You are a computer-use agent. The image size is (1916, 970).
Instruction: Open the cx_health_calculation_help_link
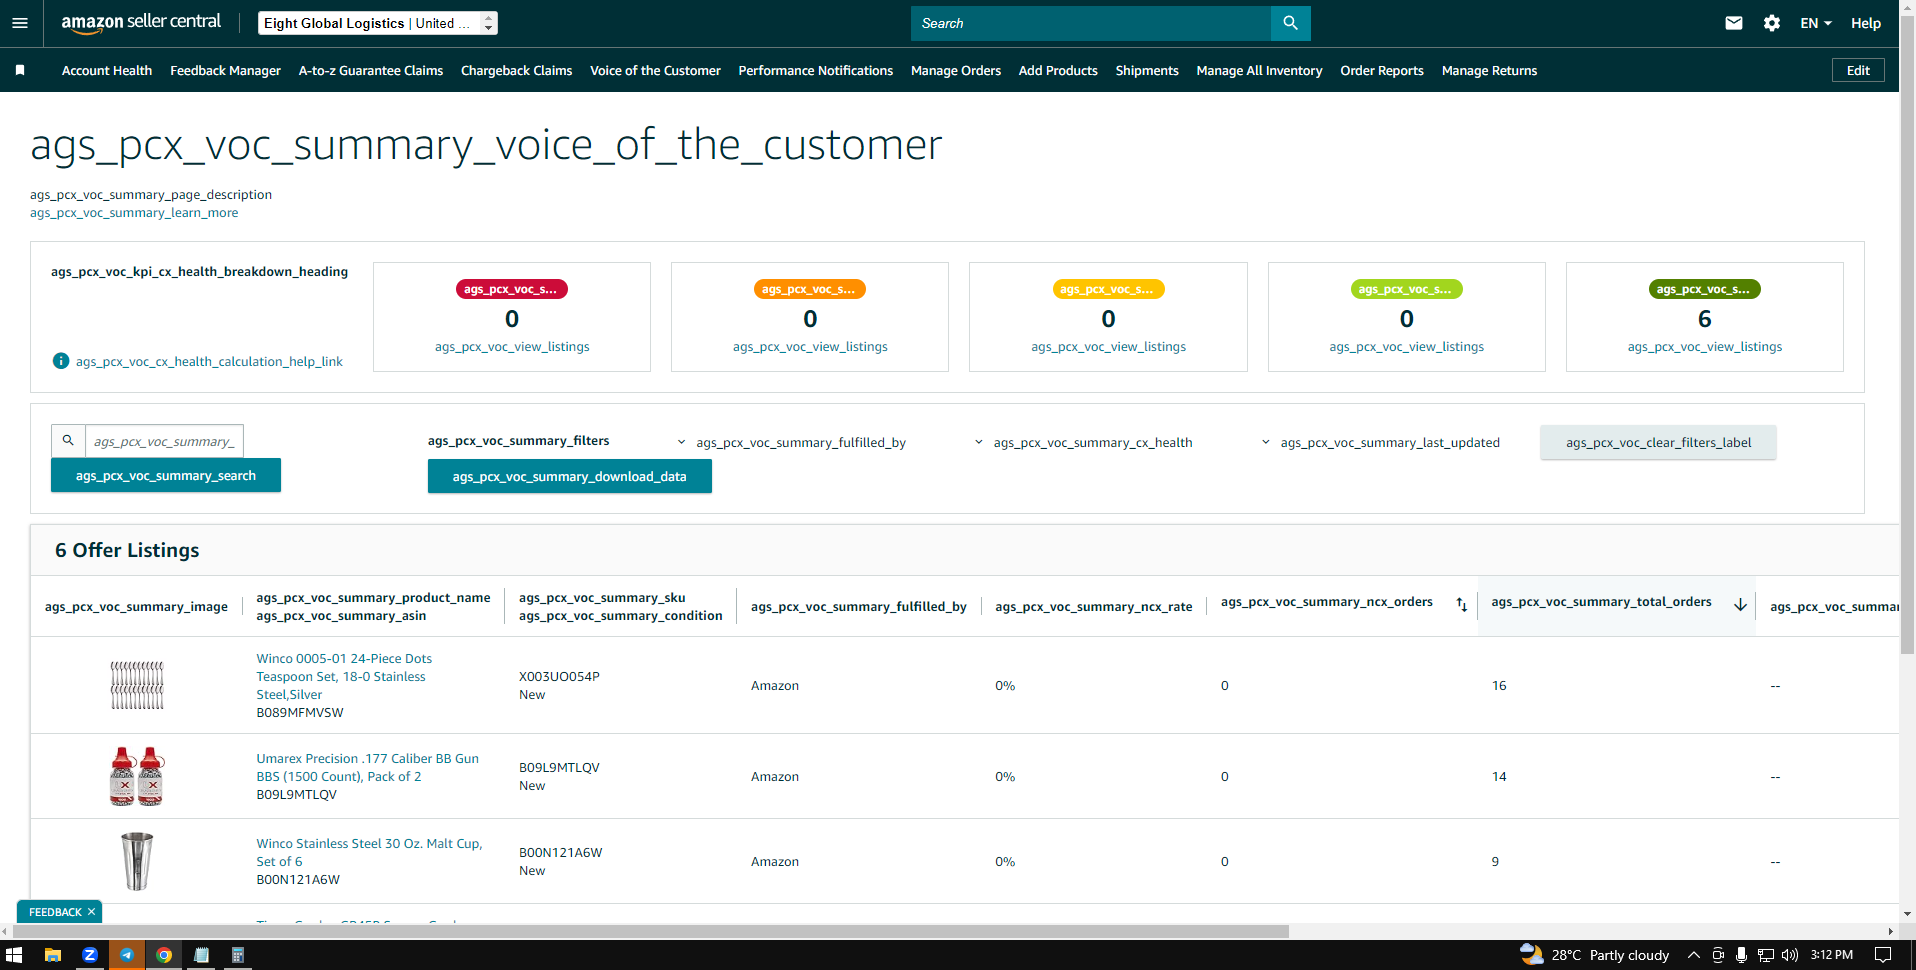tap(209, 361)
